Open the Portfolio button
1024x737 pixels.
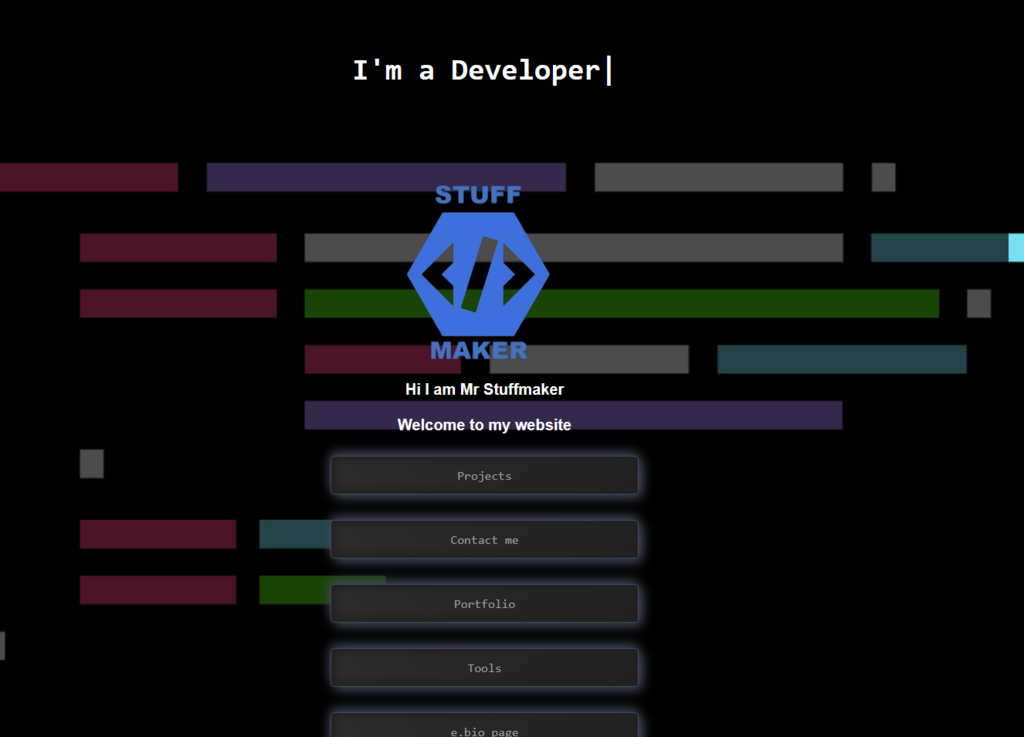484,604
